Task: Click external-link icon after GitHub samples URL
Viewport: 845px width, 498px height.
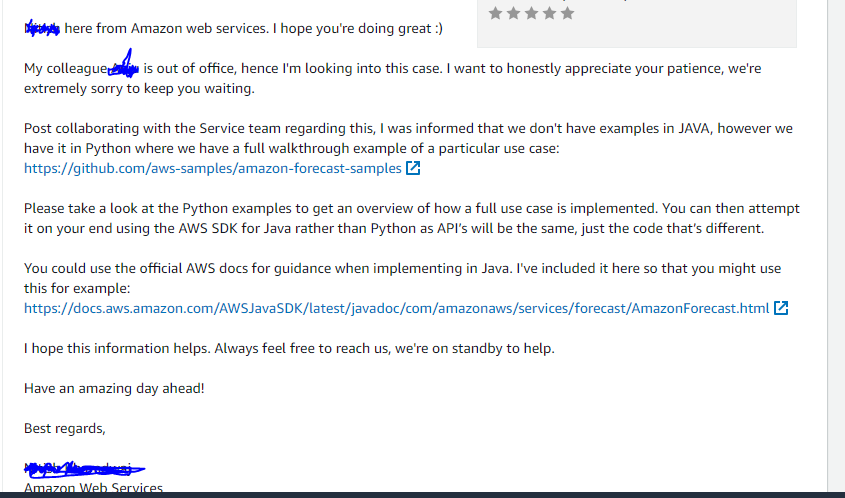Action: click(x=413, y=168)
